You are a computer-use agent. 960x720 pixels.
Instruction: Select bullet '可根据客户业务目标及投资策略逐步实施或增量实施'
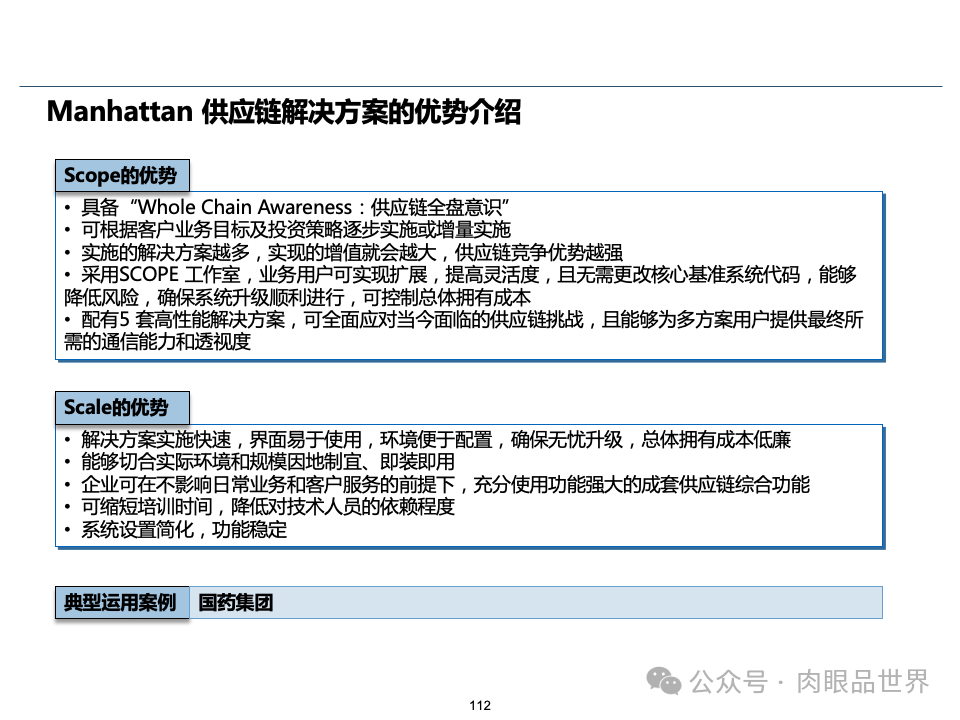(x=287, y=230)
